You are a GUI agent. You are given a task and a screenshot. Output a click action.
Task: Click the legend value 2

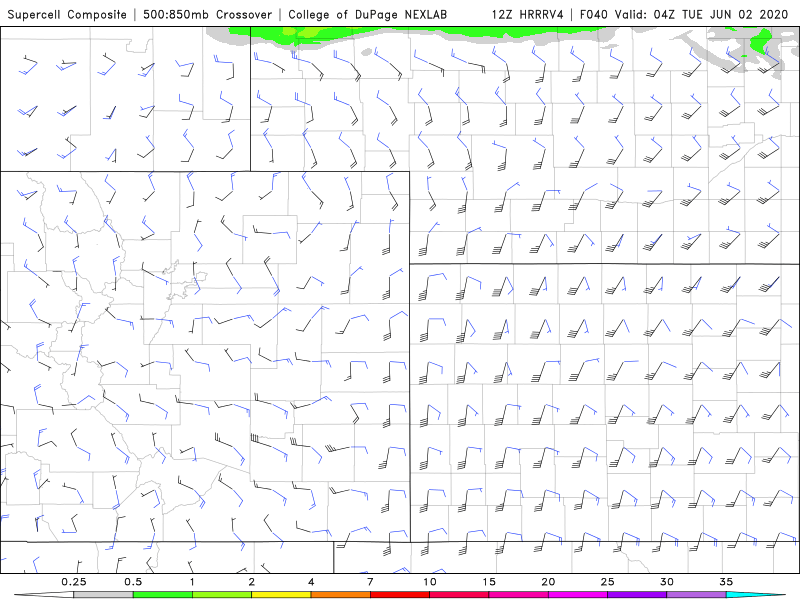pos(252,582)
